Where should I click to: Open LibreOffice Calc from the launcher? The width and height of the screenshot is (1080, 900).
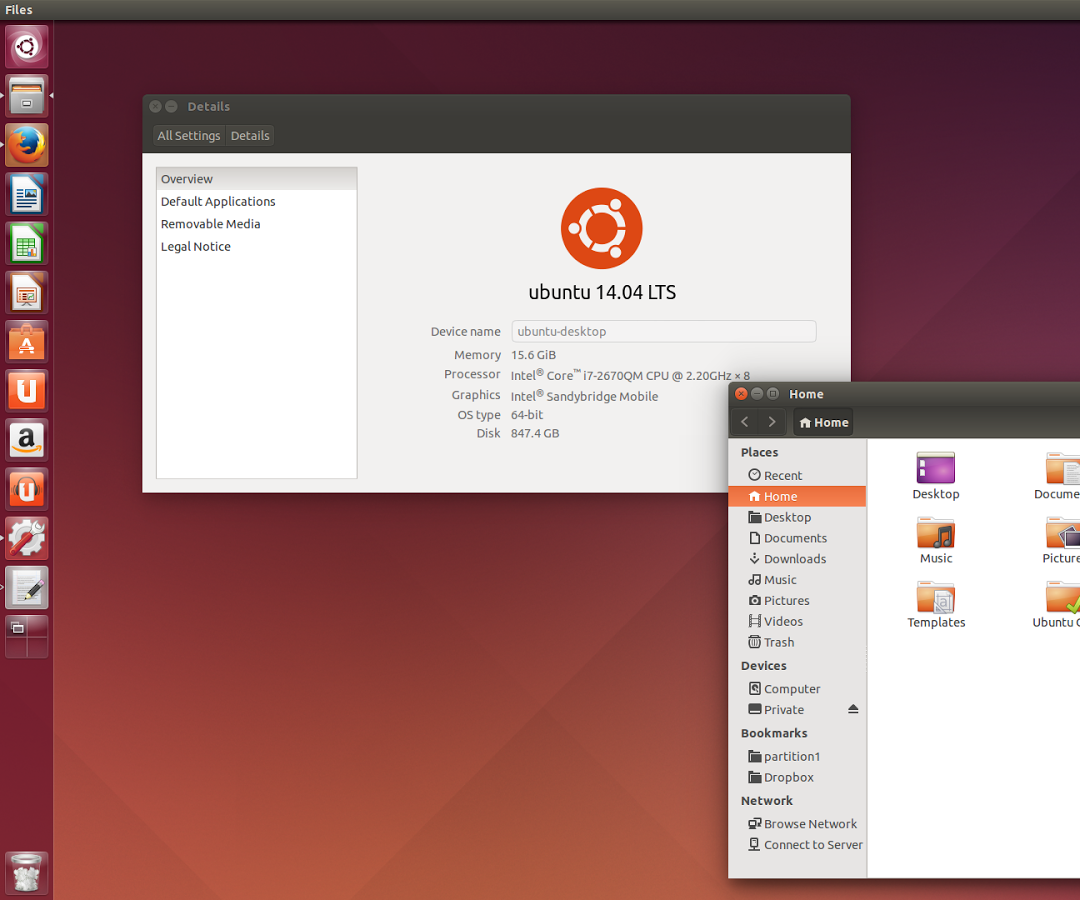pos(26,243)
